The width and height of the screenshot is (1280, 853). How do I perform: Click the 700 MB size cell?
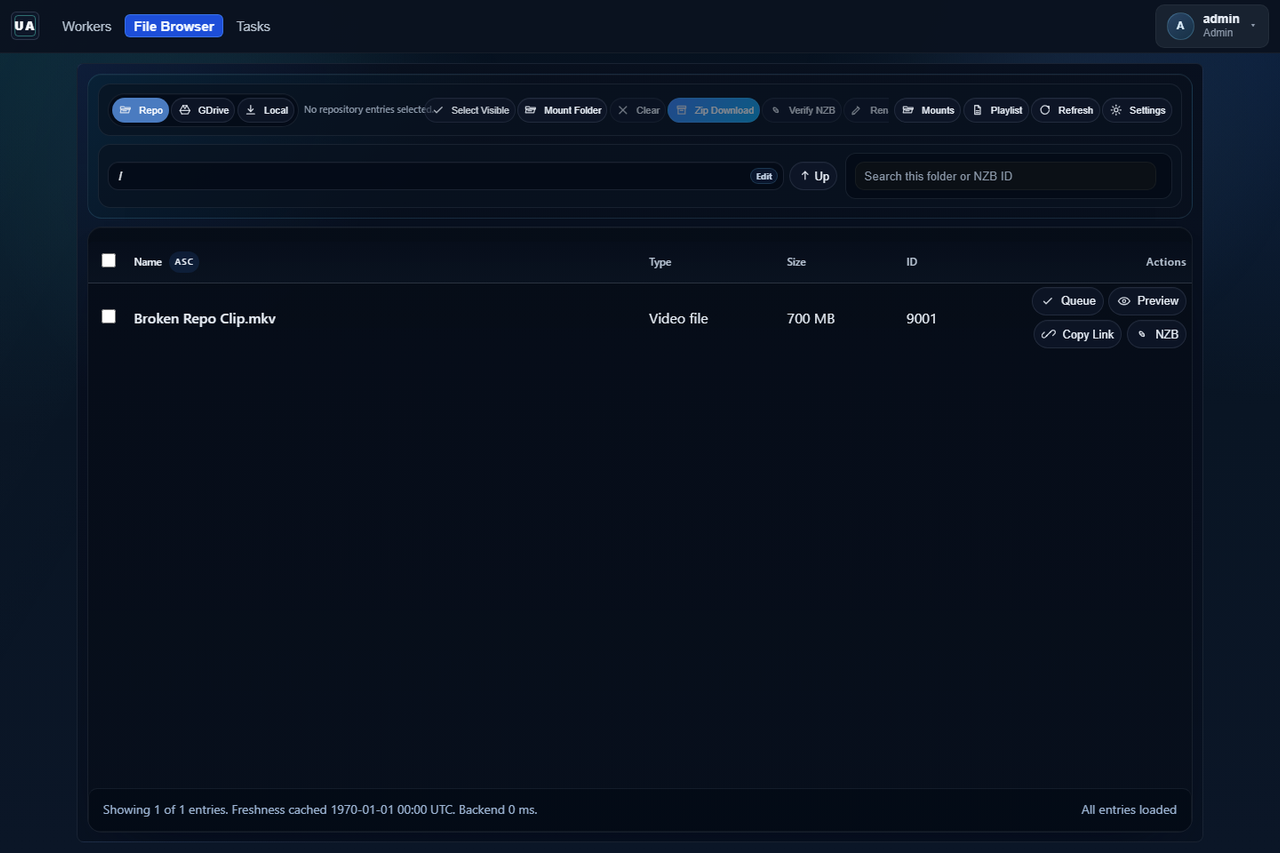click(x=811, y=319)
